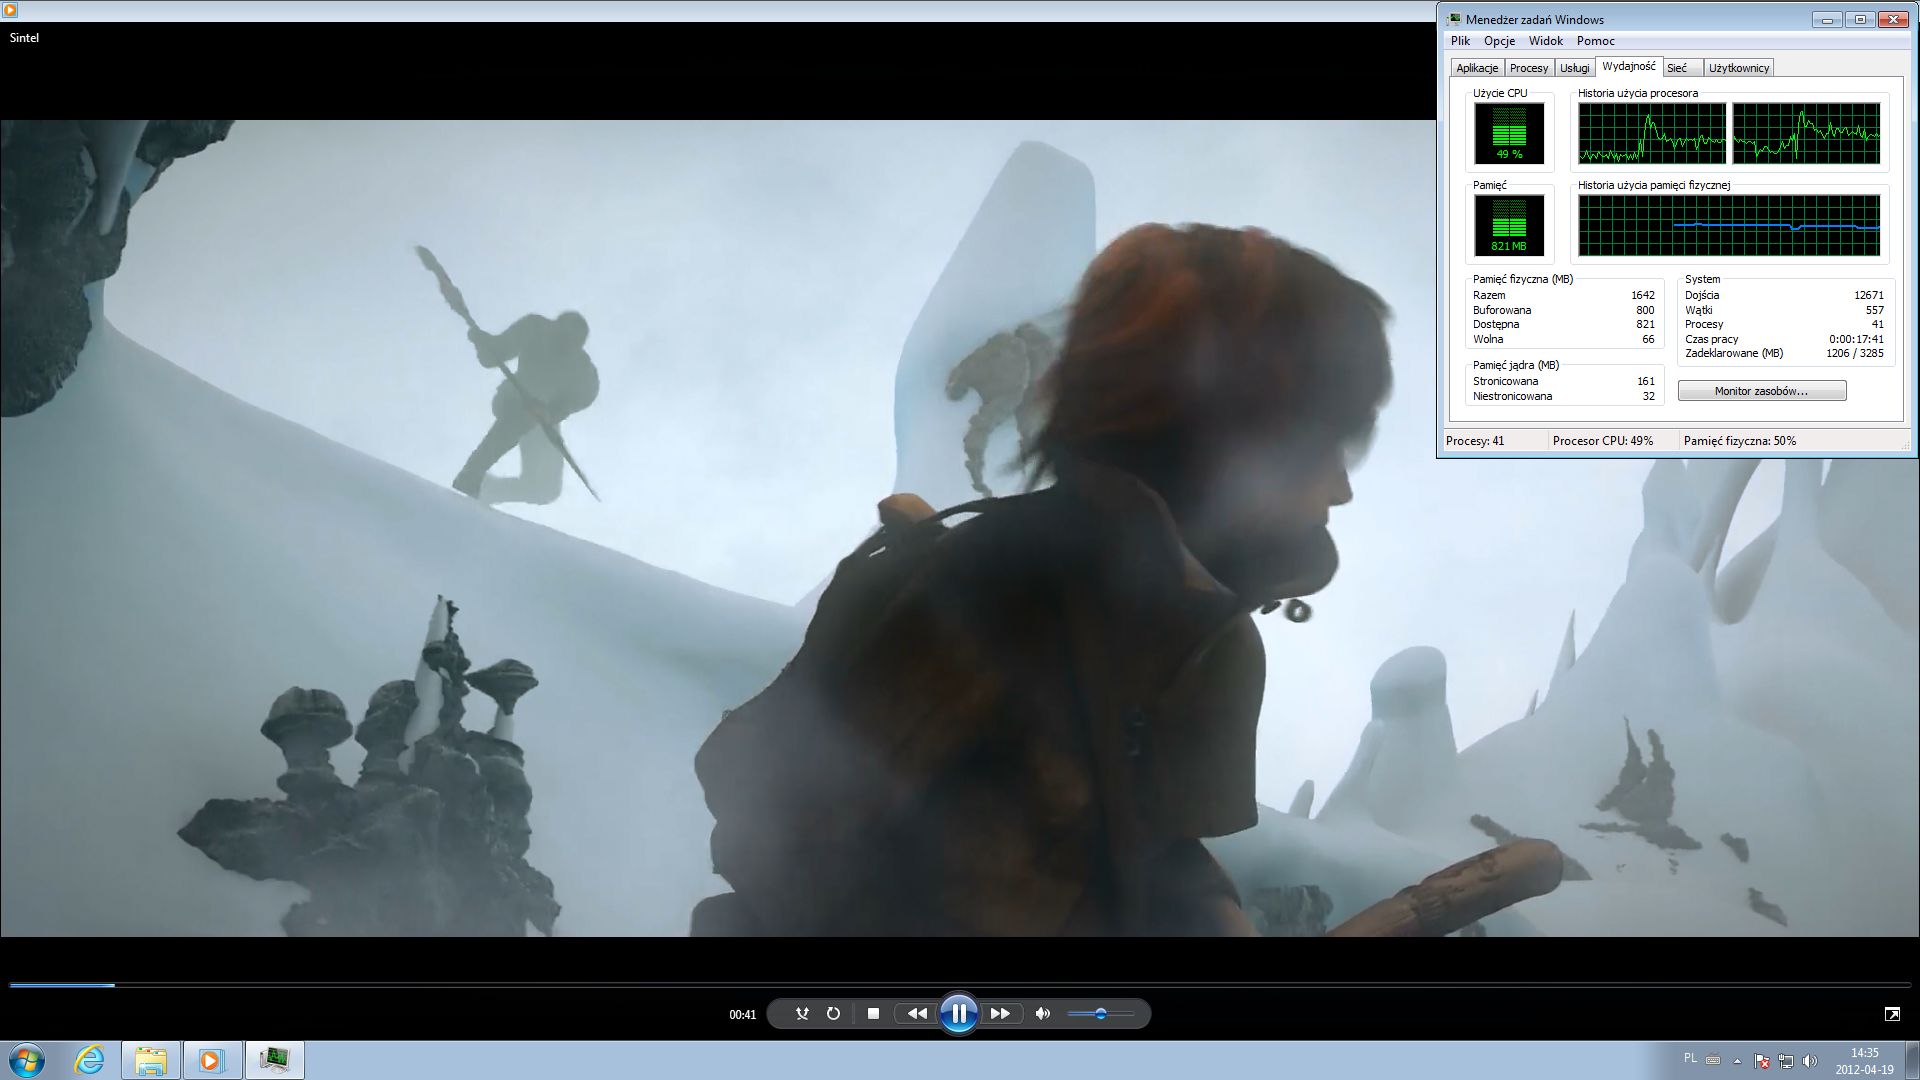Viewport: 1920px width, 1080px height.
Task: Click the PL language indicator
Action: pos(1690,1058)
